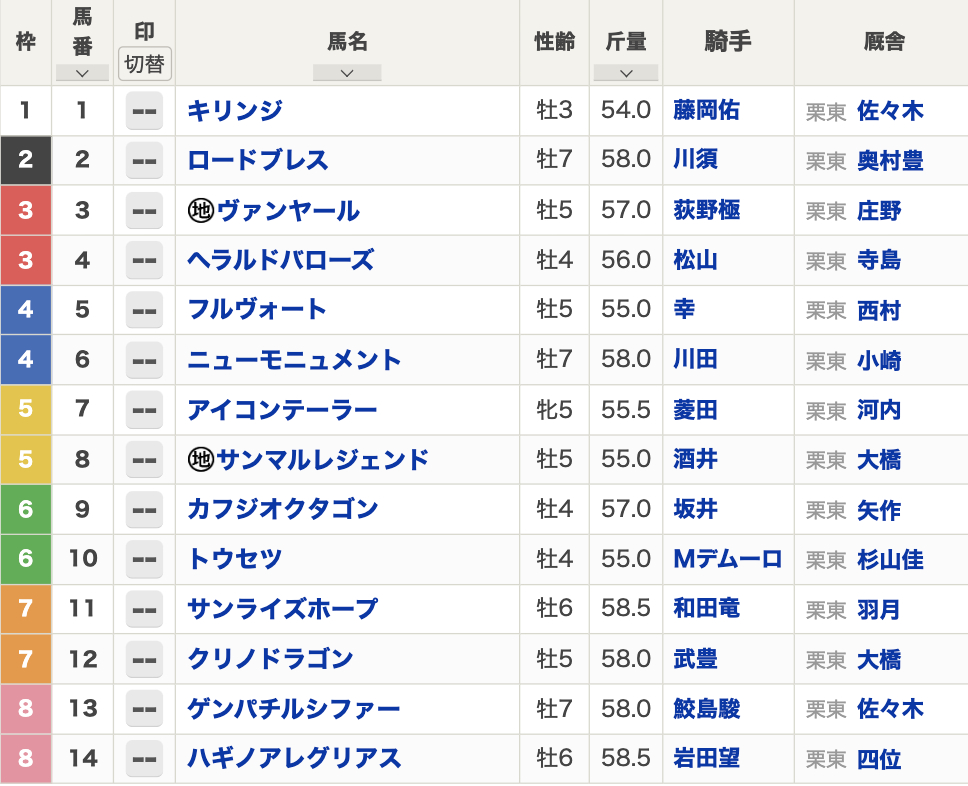
Task: Open jockey 川須 profile link
Action: point(695,159)
